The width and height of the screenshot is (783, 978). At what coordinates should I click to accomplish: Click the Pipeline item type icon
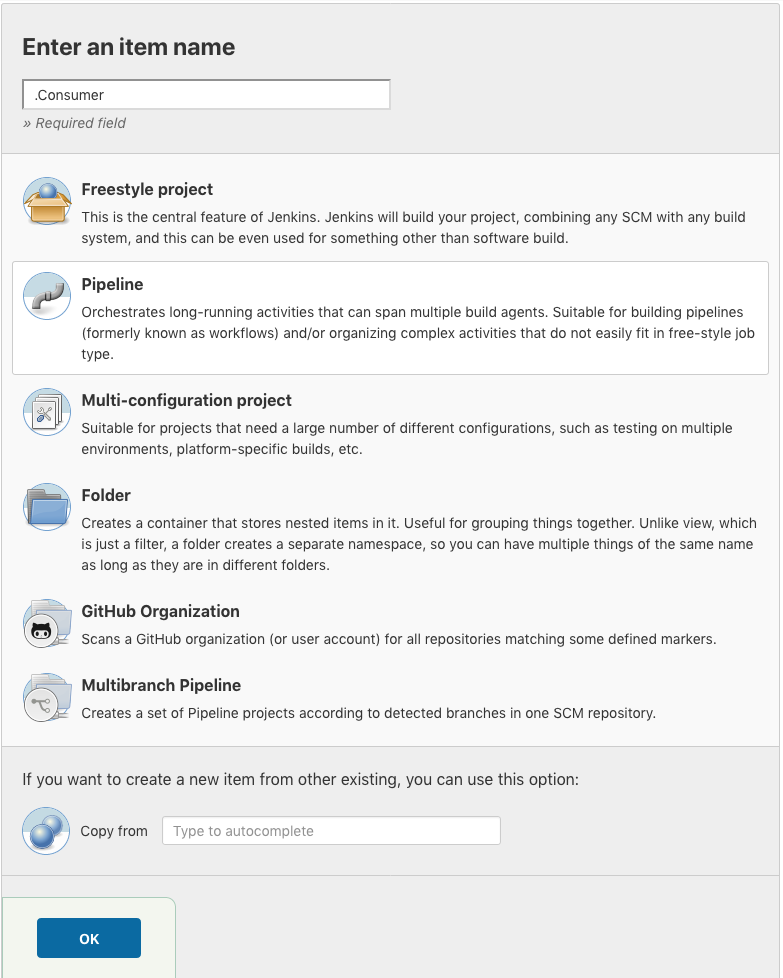[x=46, y=294]
